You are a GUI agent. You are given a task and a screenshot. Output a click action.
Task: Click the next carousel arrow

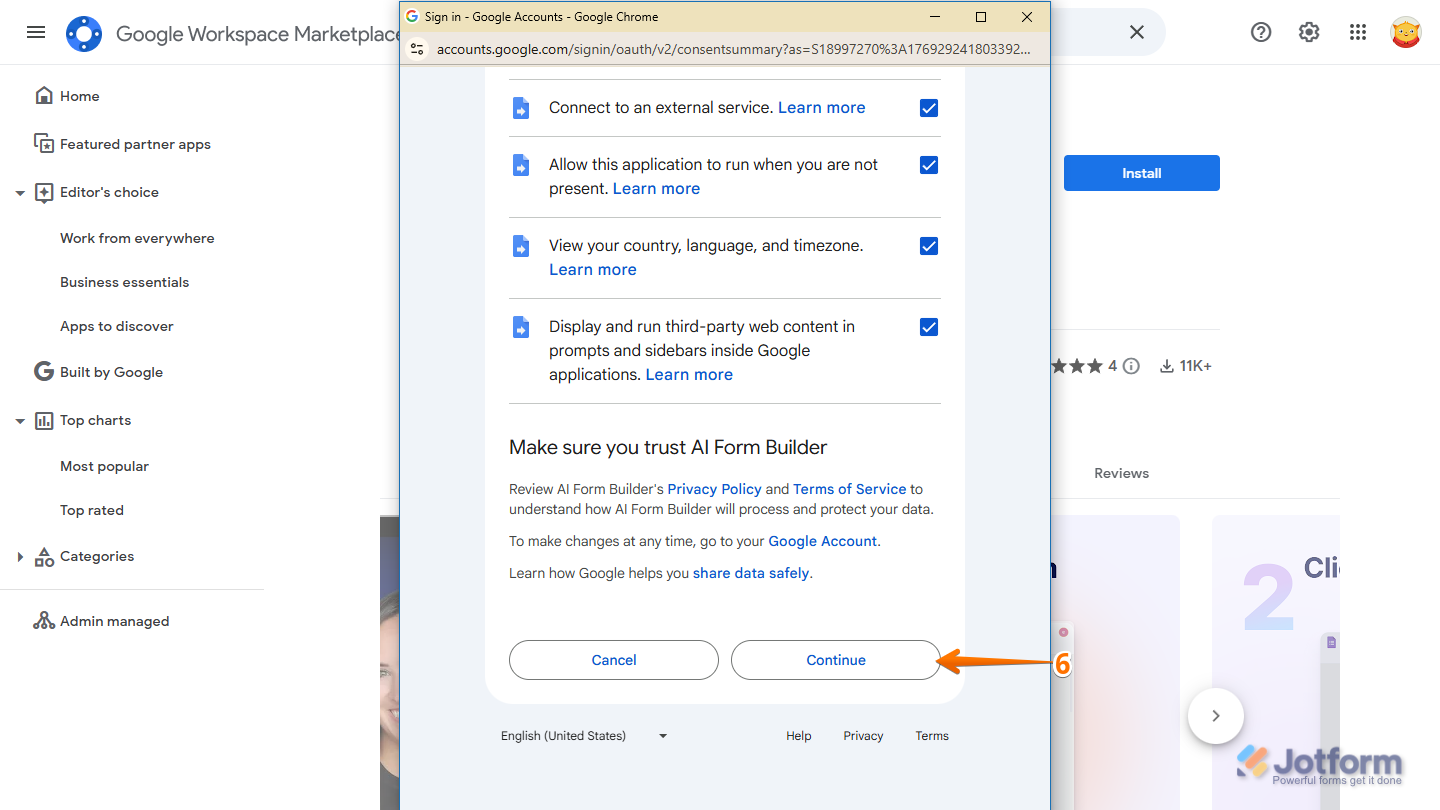[1216, 715]
